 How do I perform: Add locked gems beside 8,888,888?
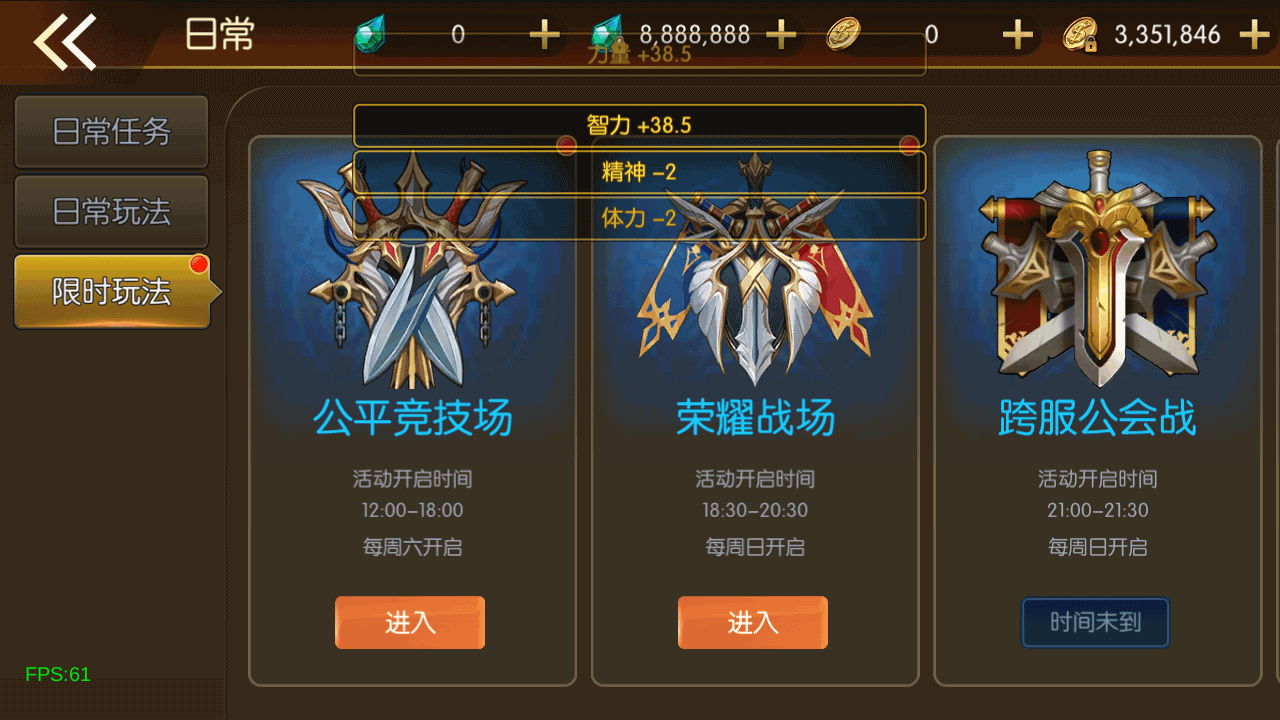781,36
